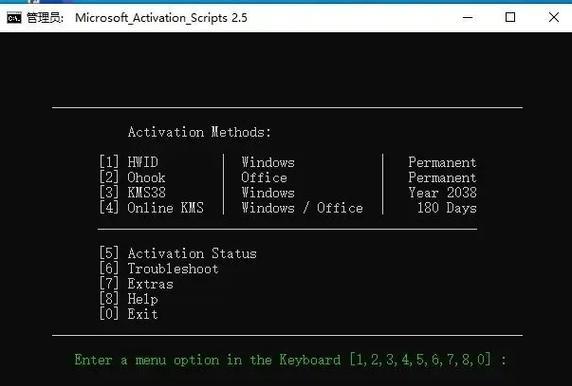The image size is (572, 386).
Task: Minimize the Activation Scripts console window
Action: 468,17
